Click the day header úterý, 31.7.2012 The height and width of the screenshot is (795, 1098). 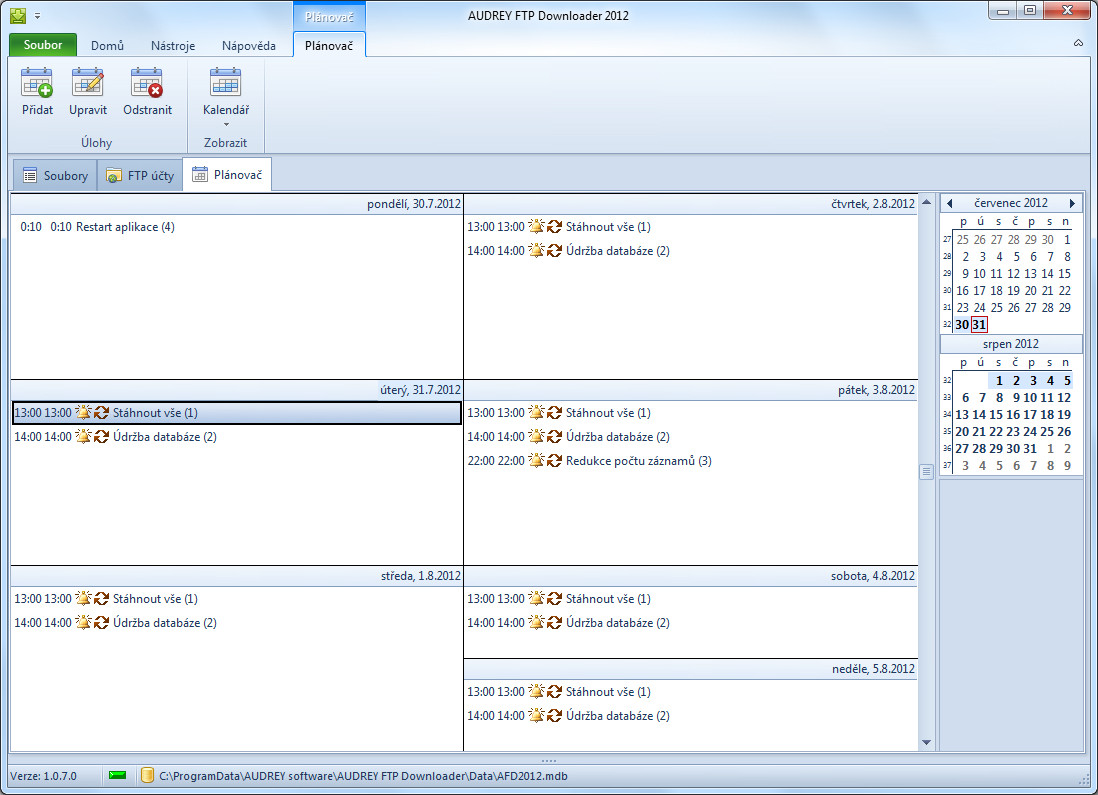coord(237,390)
